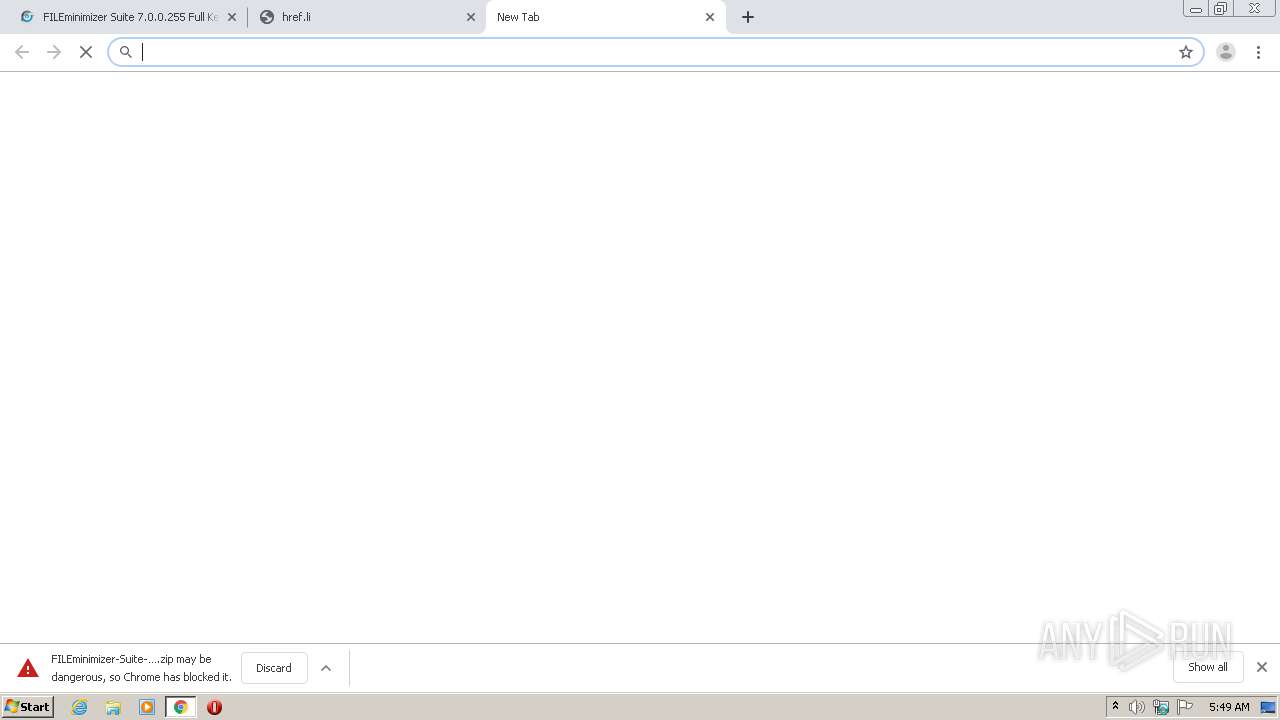The height and width of the screenshot is (720, 1280).
Task: Open Windows Media Player from taskbar
Action: click(147, 707)
